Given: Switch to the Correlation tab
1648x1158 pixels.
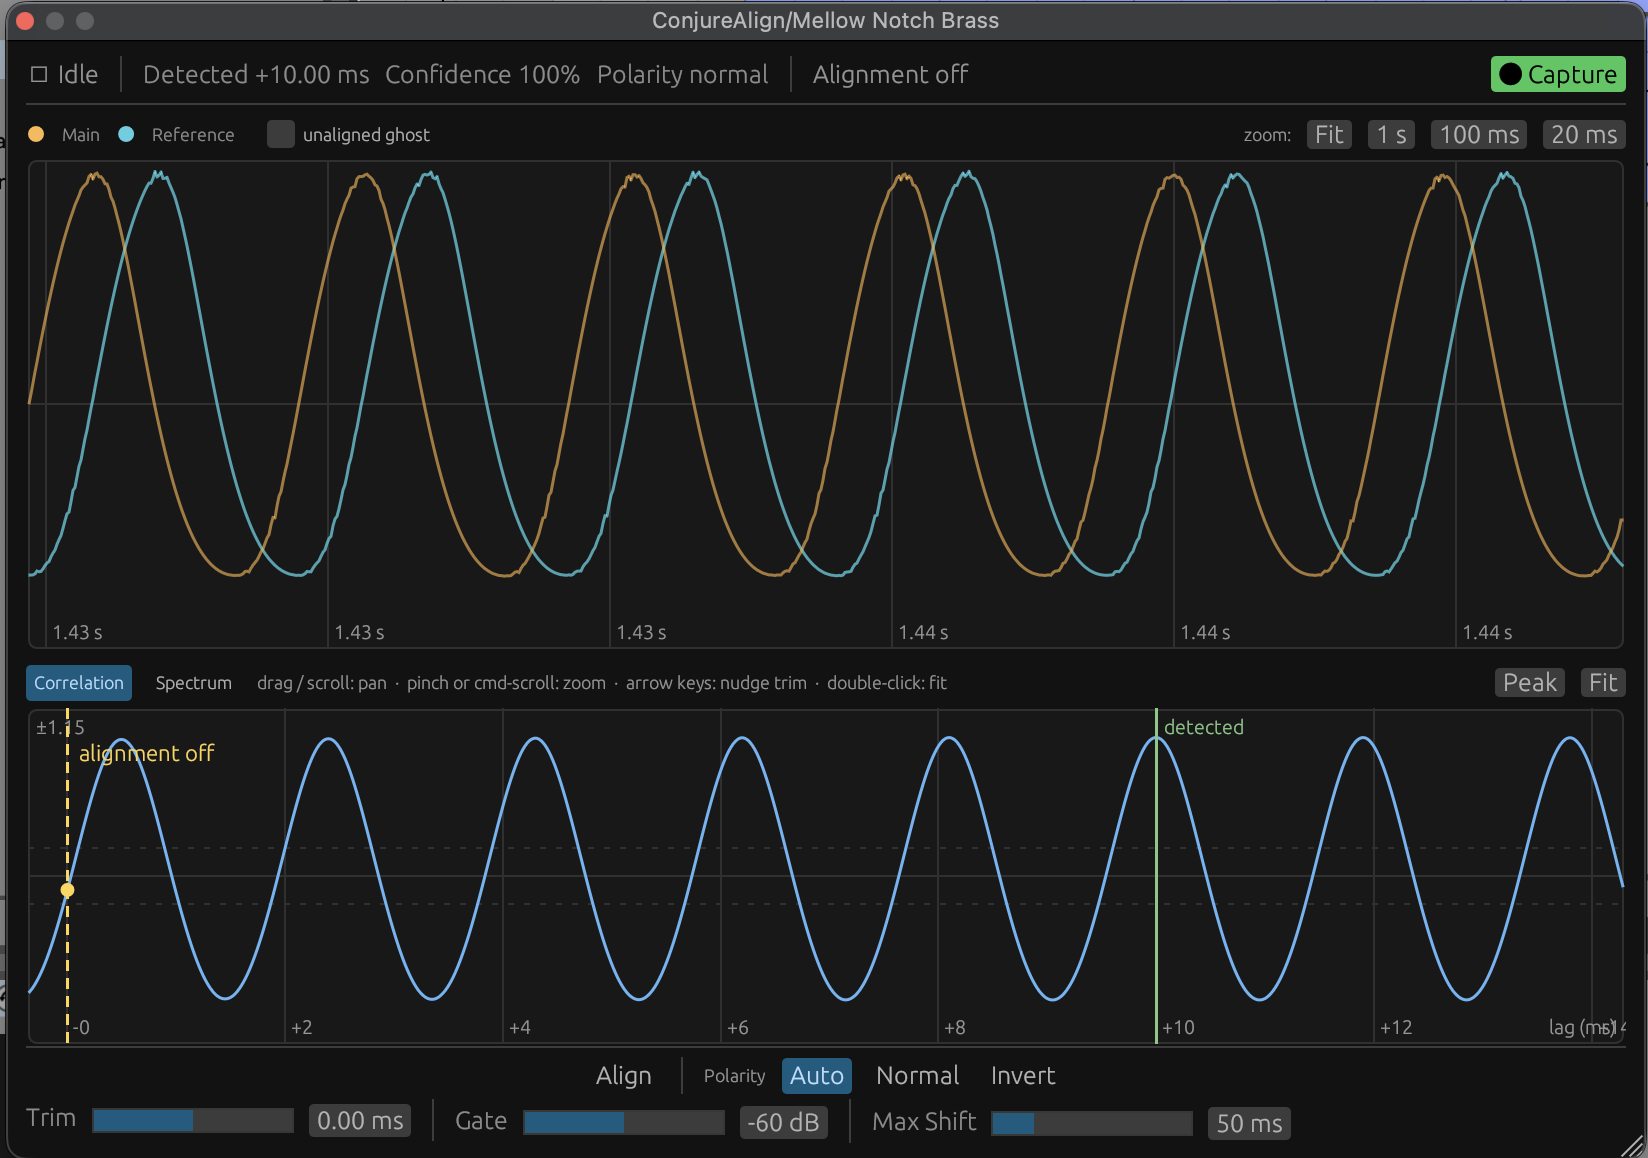Looking at the screenshot, I should [x=79, y=683].
